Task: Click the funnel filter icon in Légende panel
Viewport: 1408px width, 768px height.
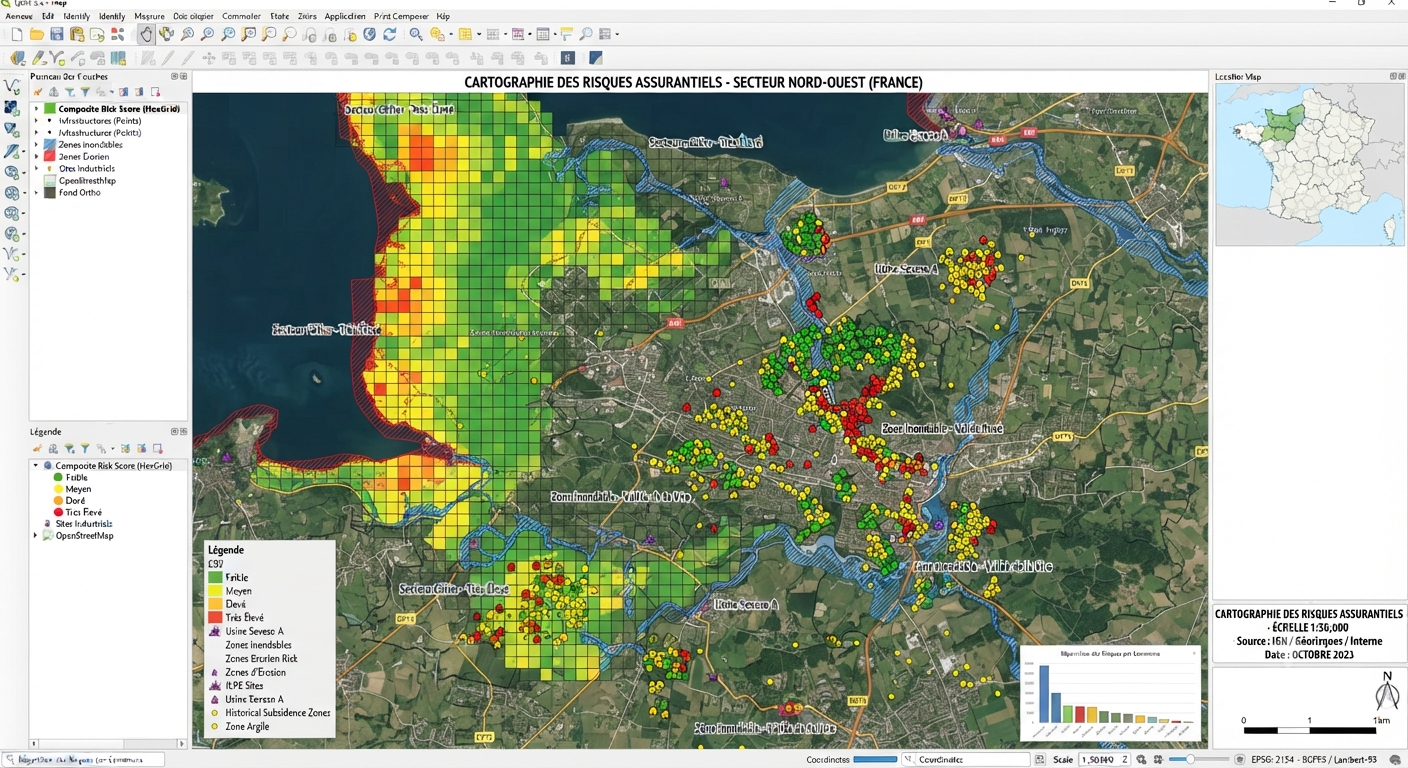Action: pyautogui.click(x=85, y=448)
